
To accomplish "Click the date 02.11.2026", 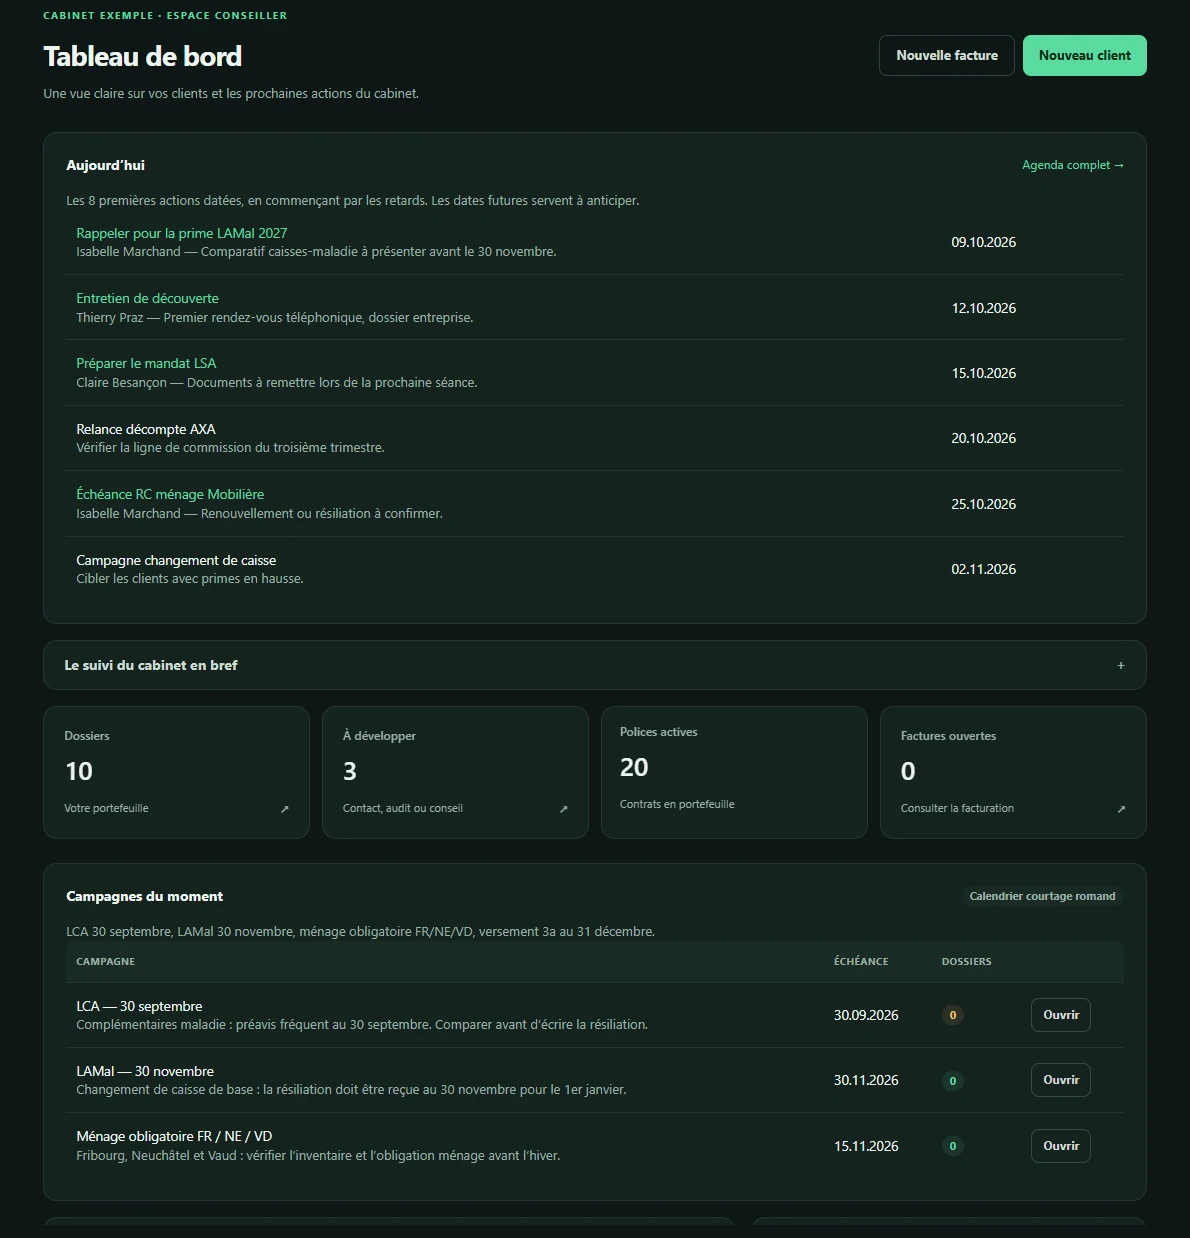I will 984,569.
